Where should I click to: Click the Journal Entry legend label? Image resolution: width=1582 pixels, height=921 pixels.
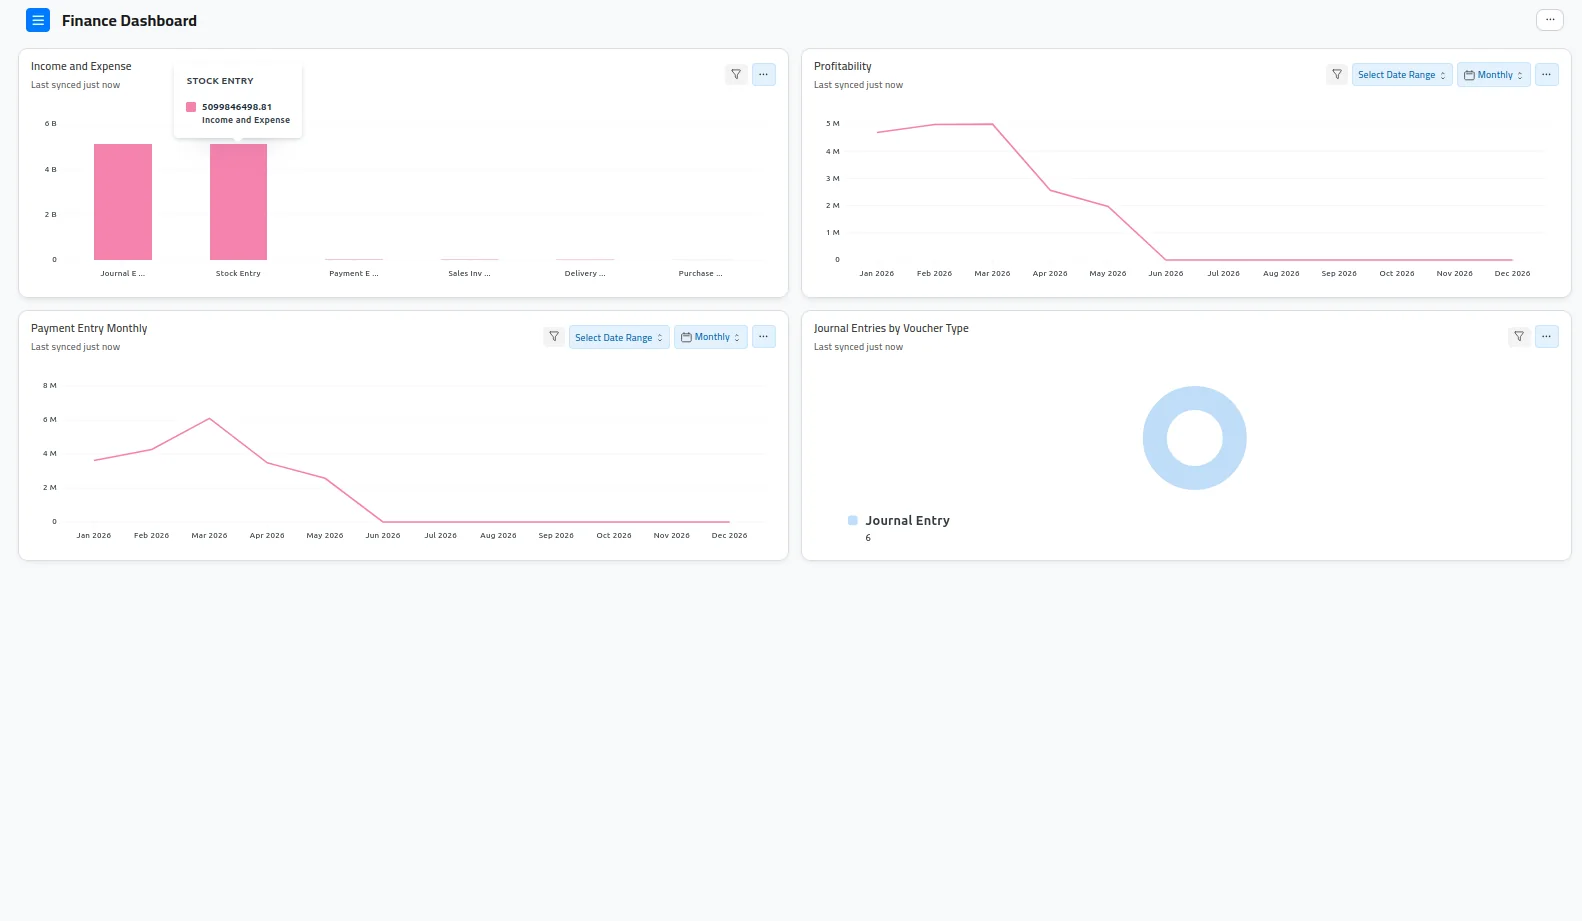click(x=908, y=521)
